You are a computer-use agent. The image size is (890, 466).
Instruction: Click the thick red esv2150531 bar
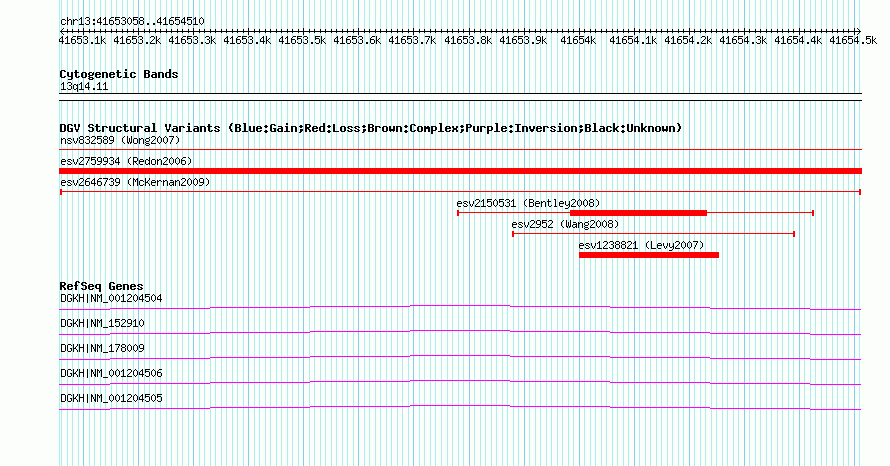point(639,213)
